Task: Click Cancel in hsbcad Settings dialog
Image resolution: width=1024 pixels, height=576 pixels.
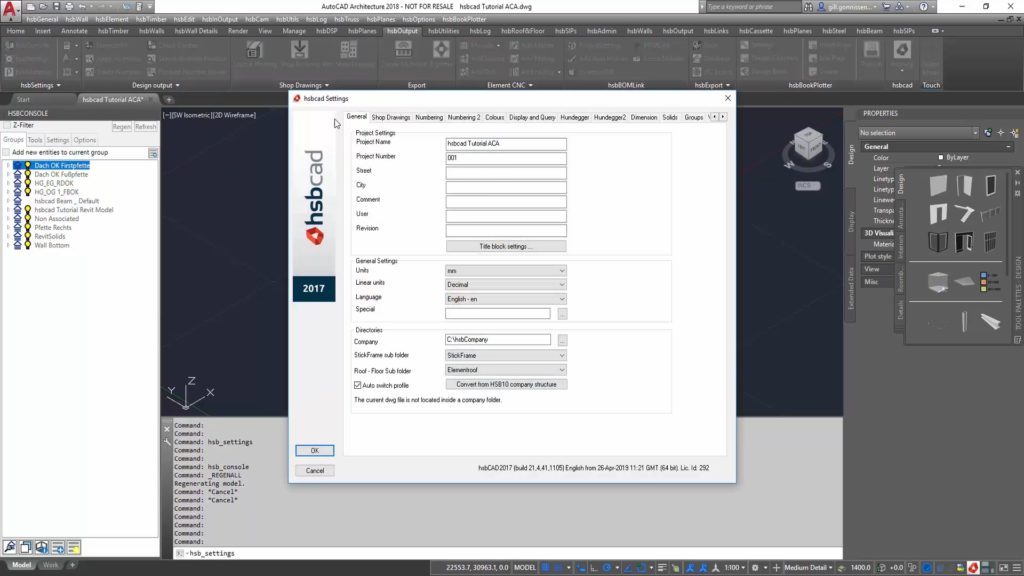Action: point(315,470)
